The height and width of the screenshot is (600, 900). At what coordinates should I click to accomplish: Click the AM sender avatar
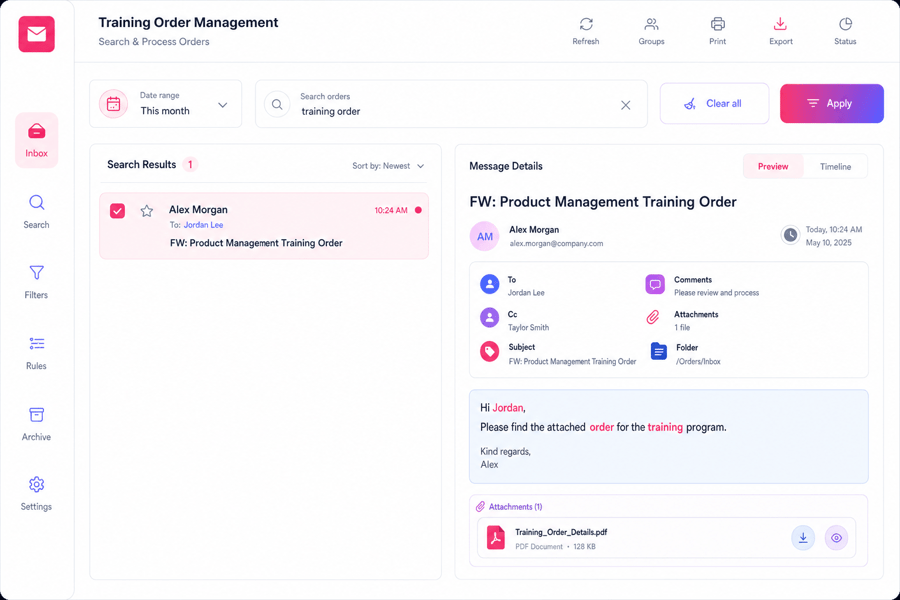[484, 236]
